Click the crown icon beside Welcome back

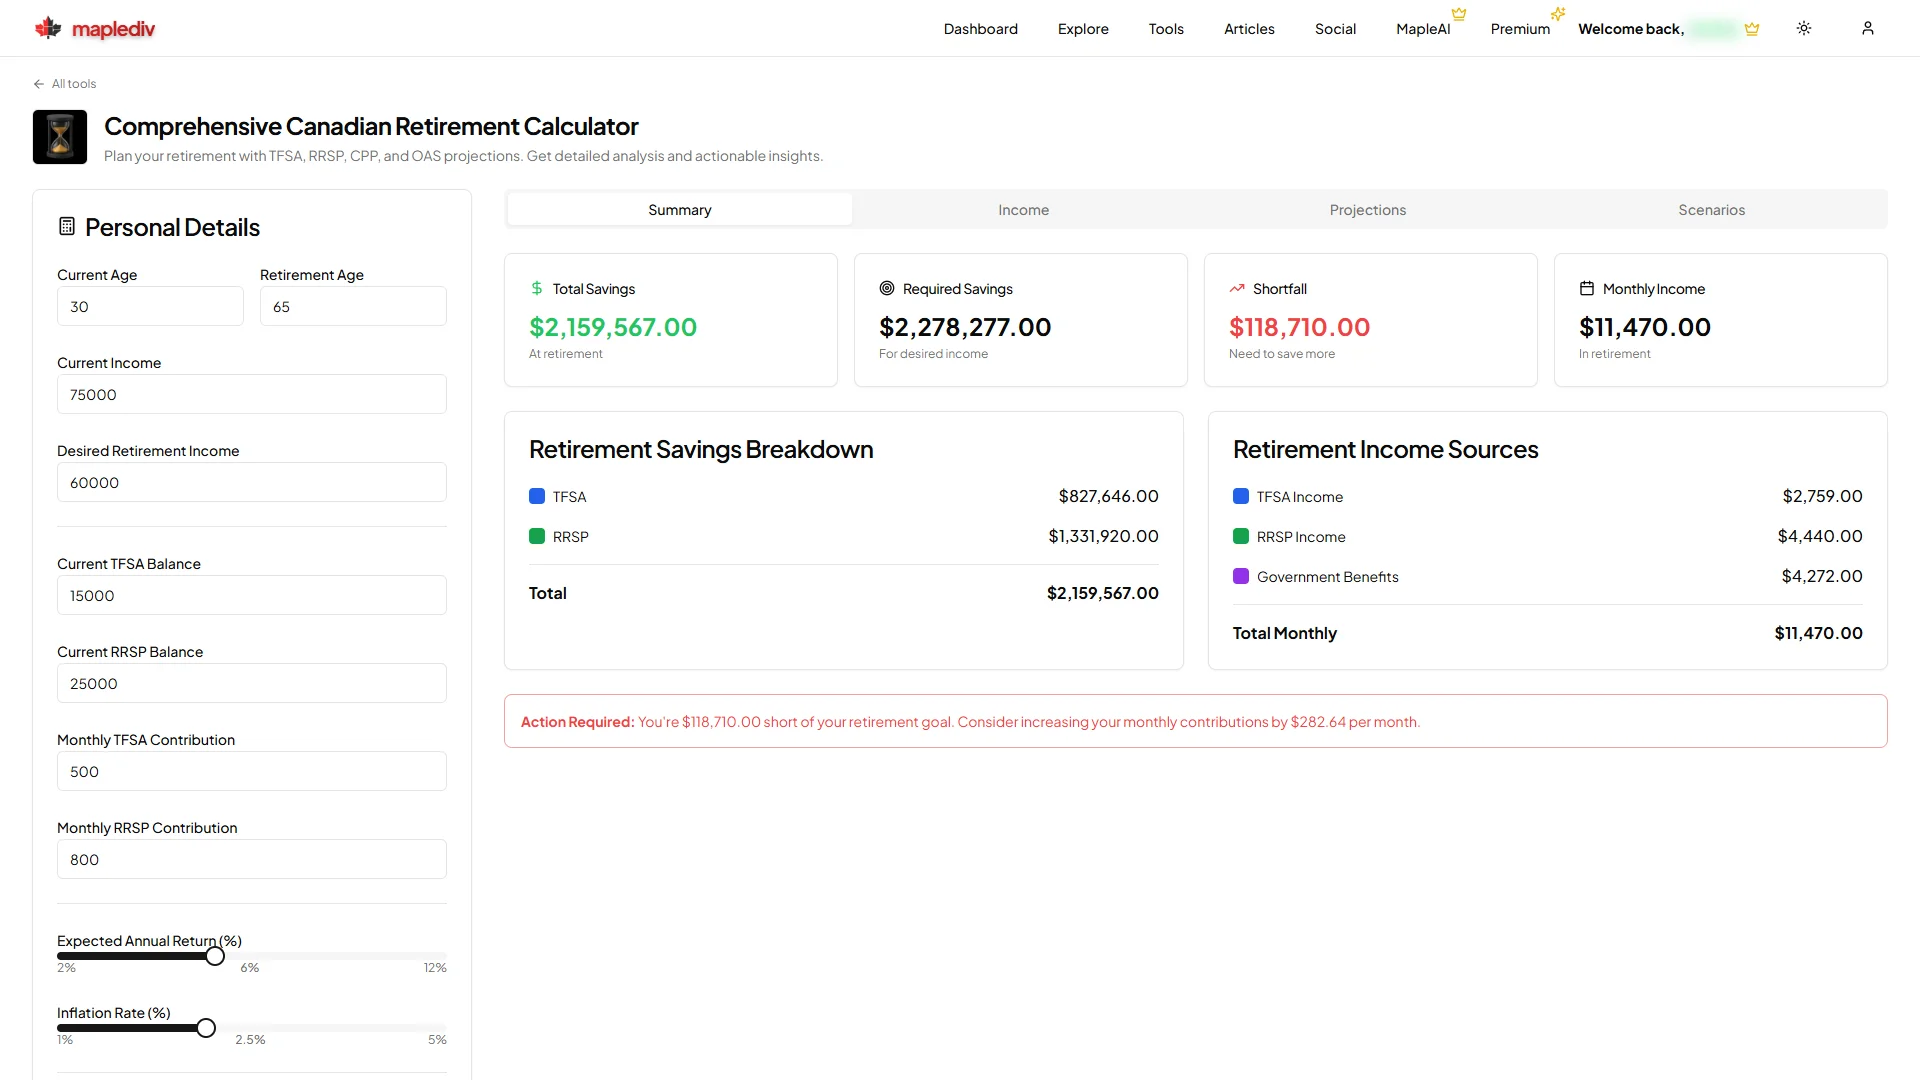point(1752,29)
